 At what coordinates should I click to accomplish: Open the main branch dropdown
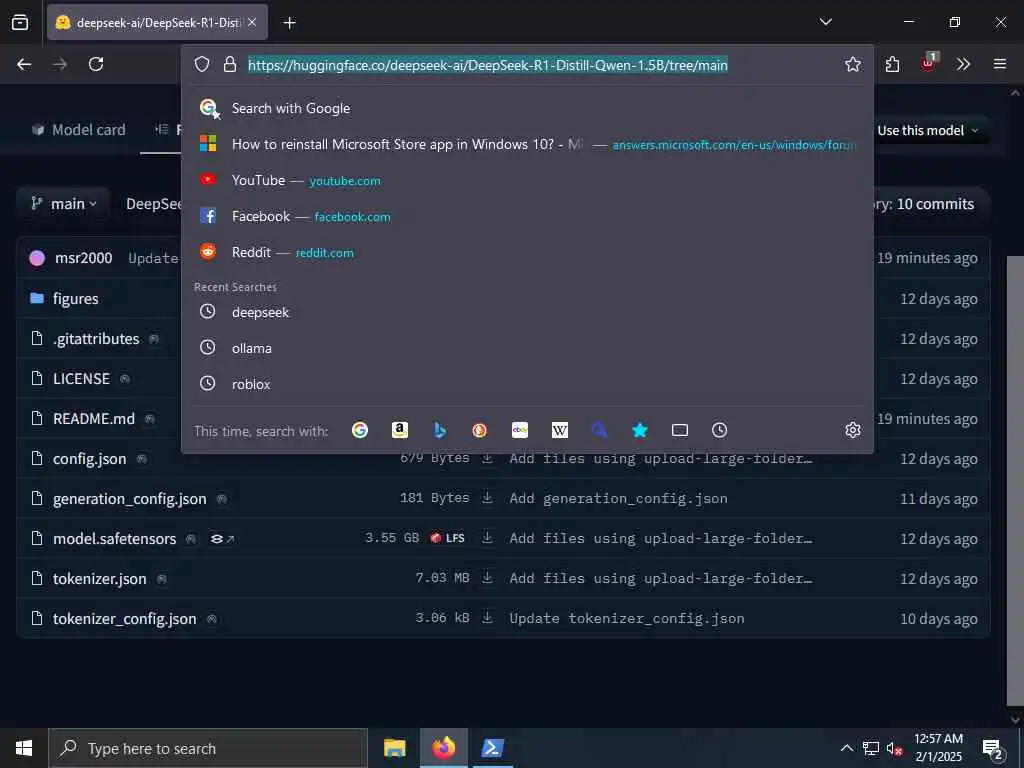(63, 204)
